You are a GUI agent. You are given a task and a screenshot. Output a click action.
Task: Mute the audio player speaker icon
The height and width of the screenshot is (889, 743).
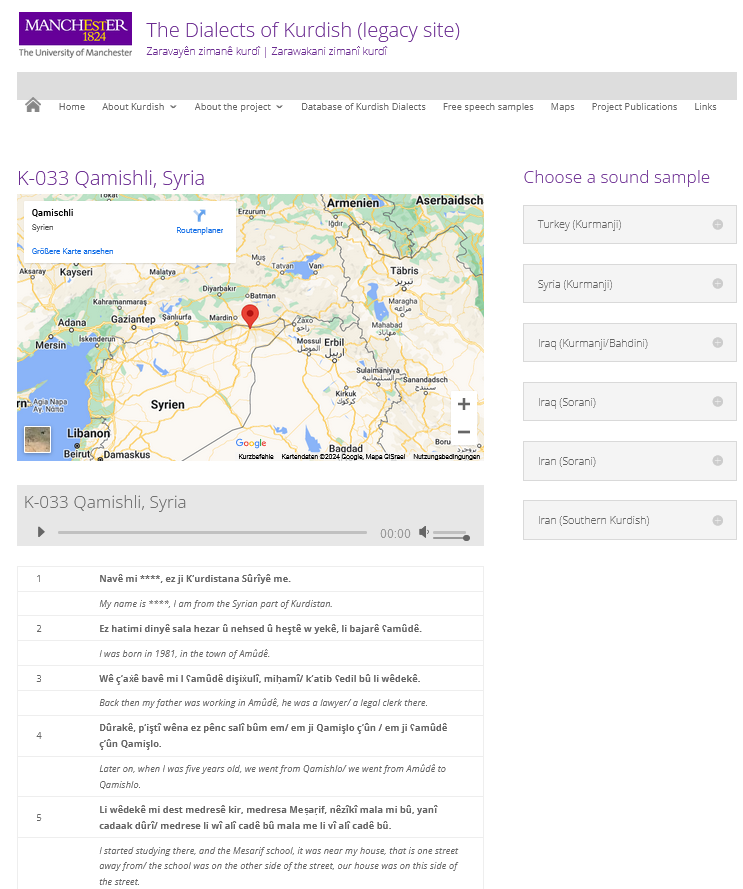pos(424,532)
